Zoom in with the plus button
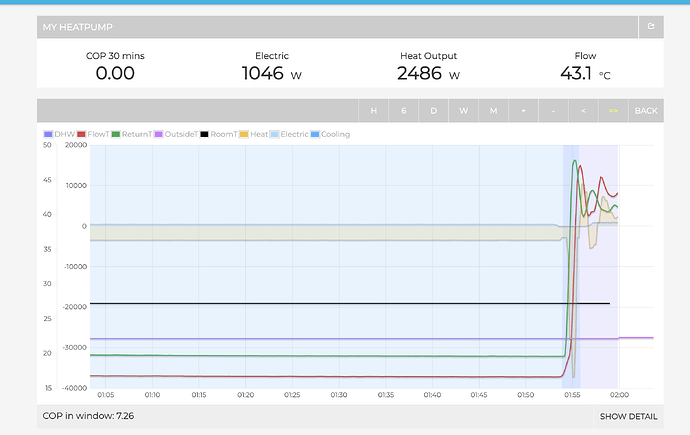Viewport: 690px width, 435px height. pyautogui.click(x=523, y=111)
